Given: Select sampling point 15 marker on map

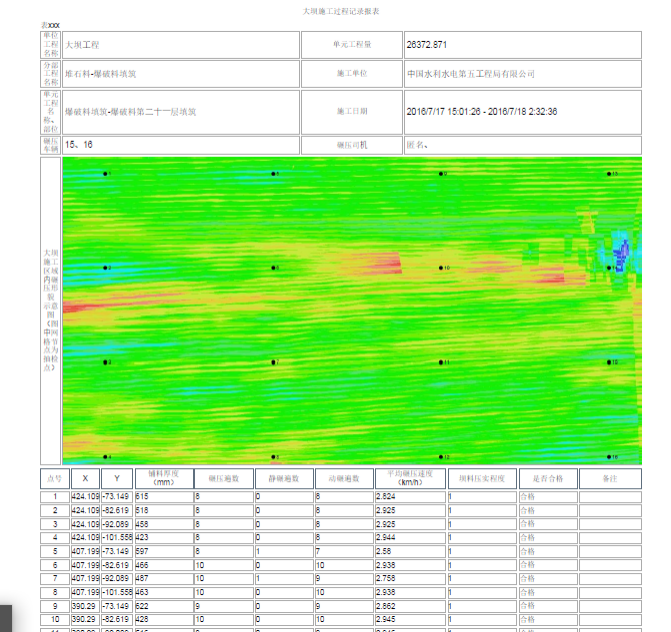Looking at the screenshot, I should click(x=609, y=362).
